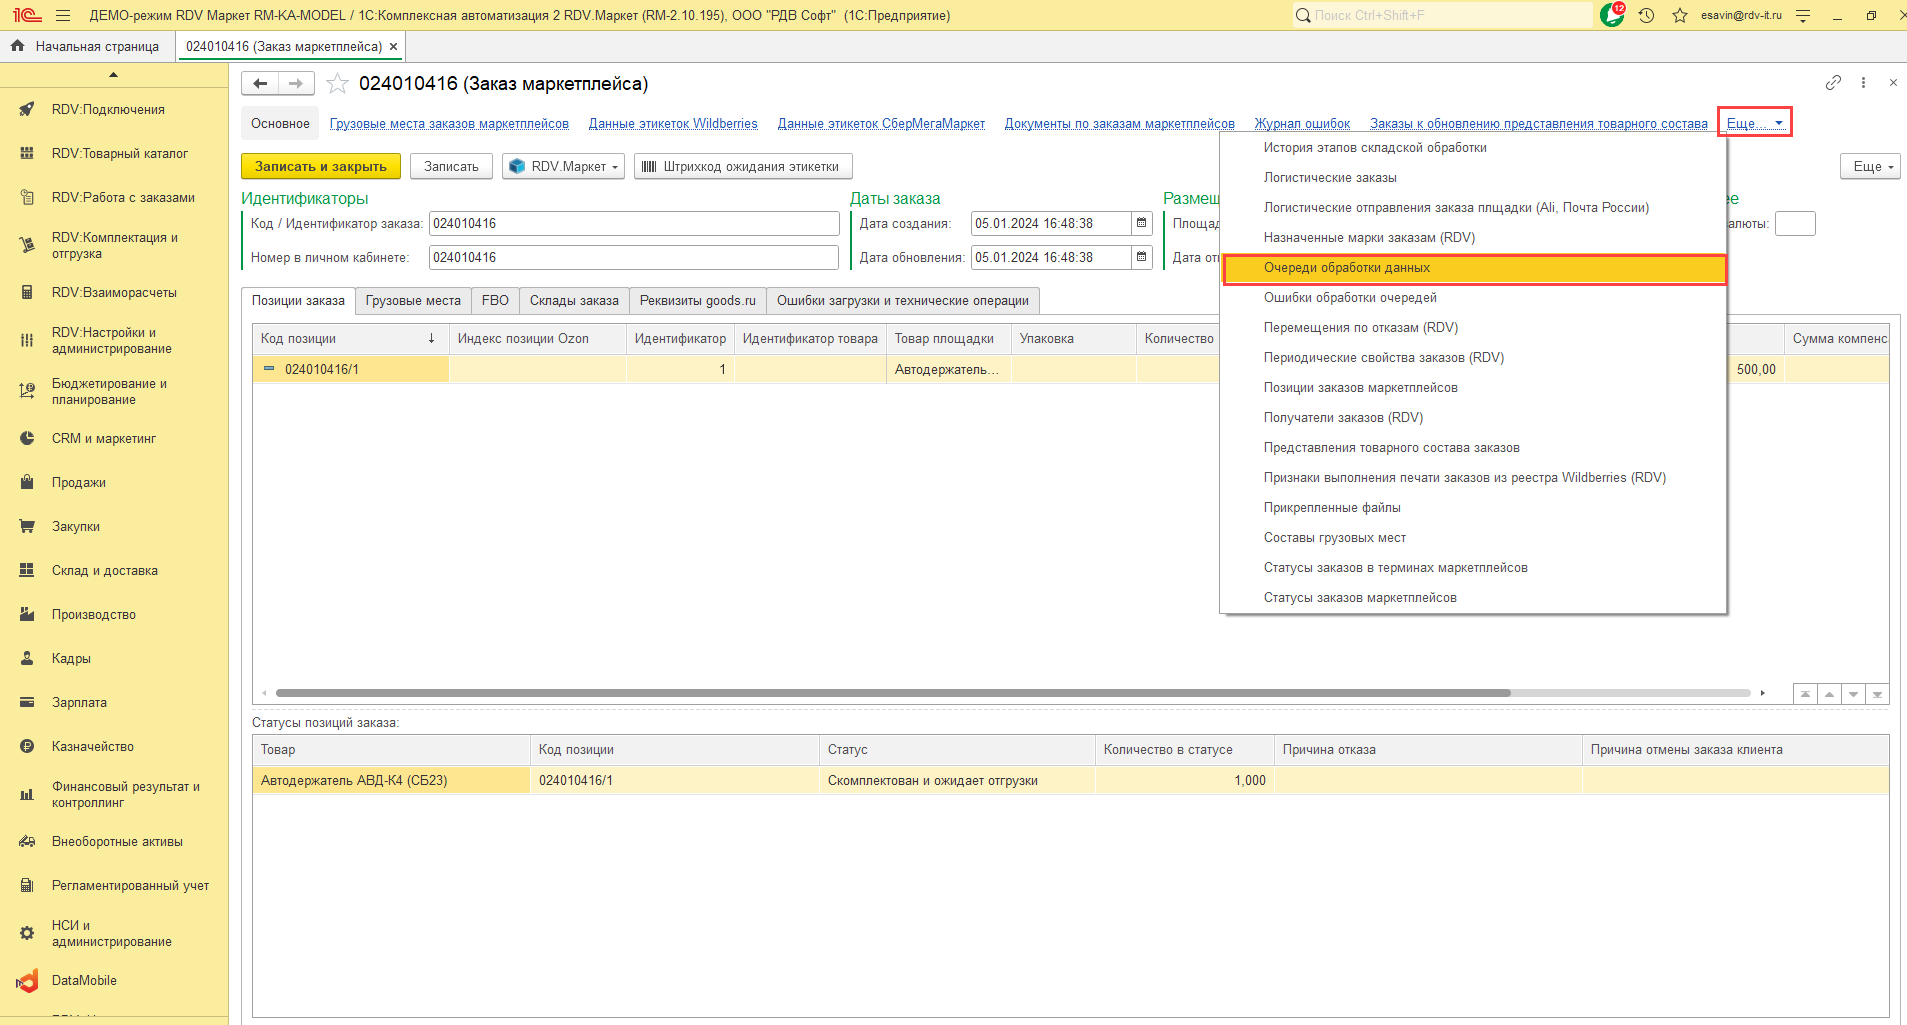Viewport: 1907px width, 1025px height.
Task: Expand the RDV.Маркет dropdown button
Action: point(564,167)
